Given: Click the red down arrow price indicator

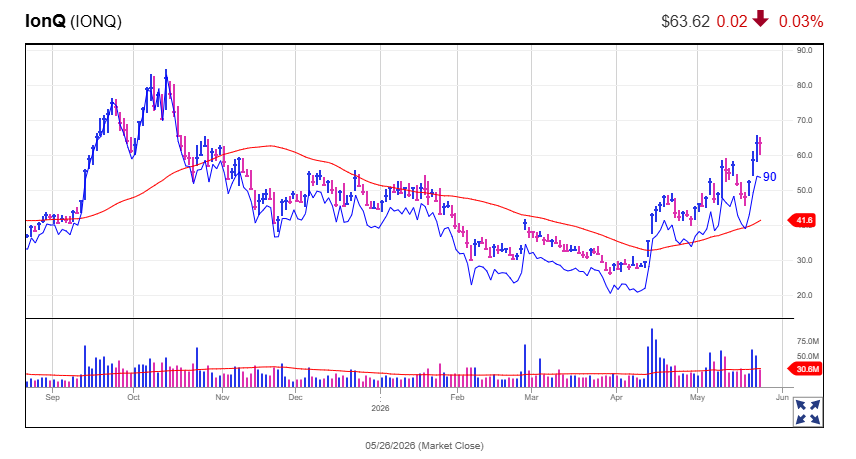Looking at the screenshot, I should click(x=760, y=20).
